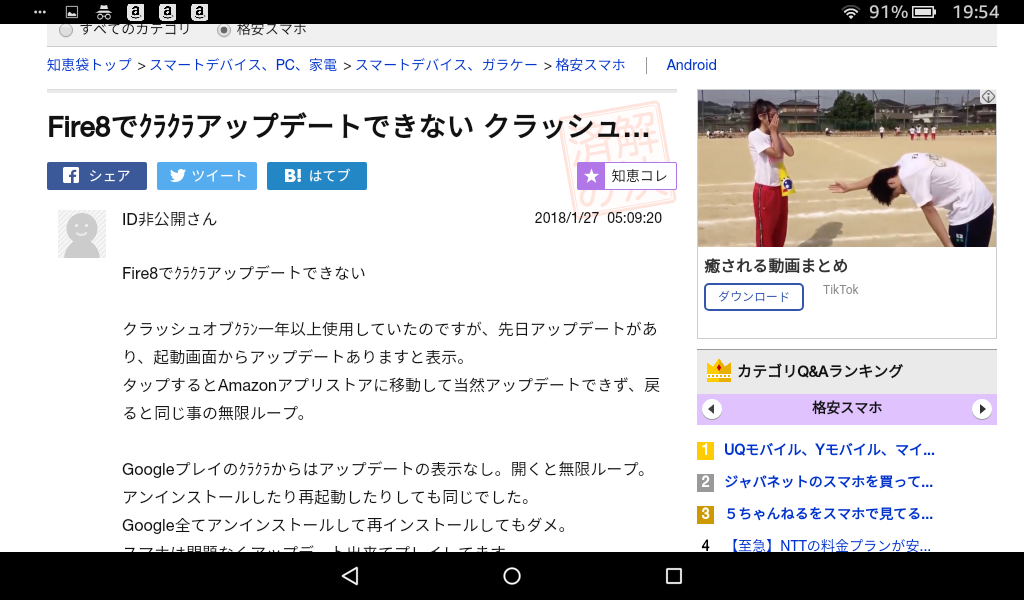The image size is (1024, 600).
Task: Tap the ダウンロード button in the ad
Action: coord(754,296)
